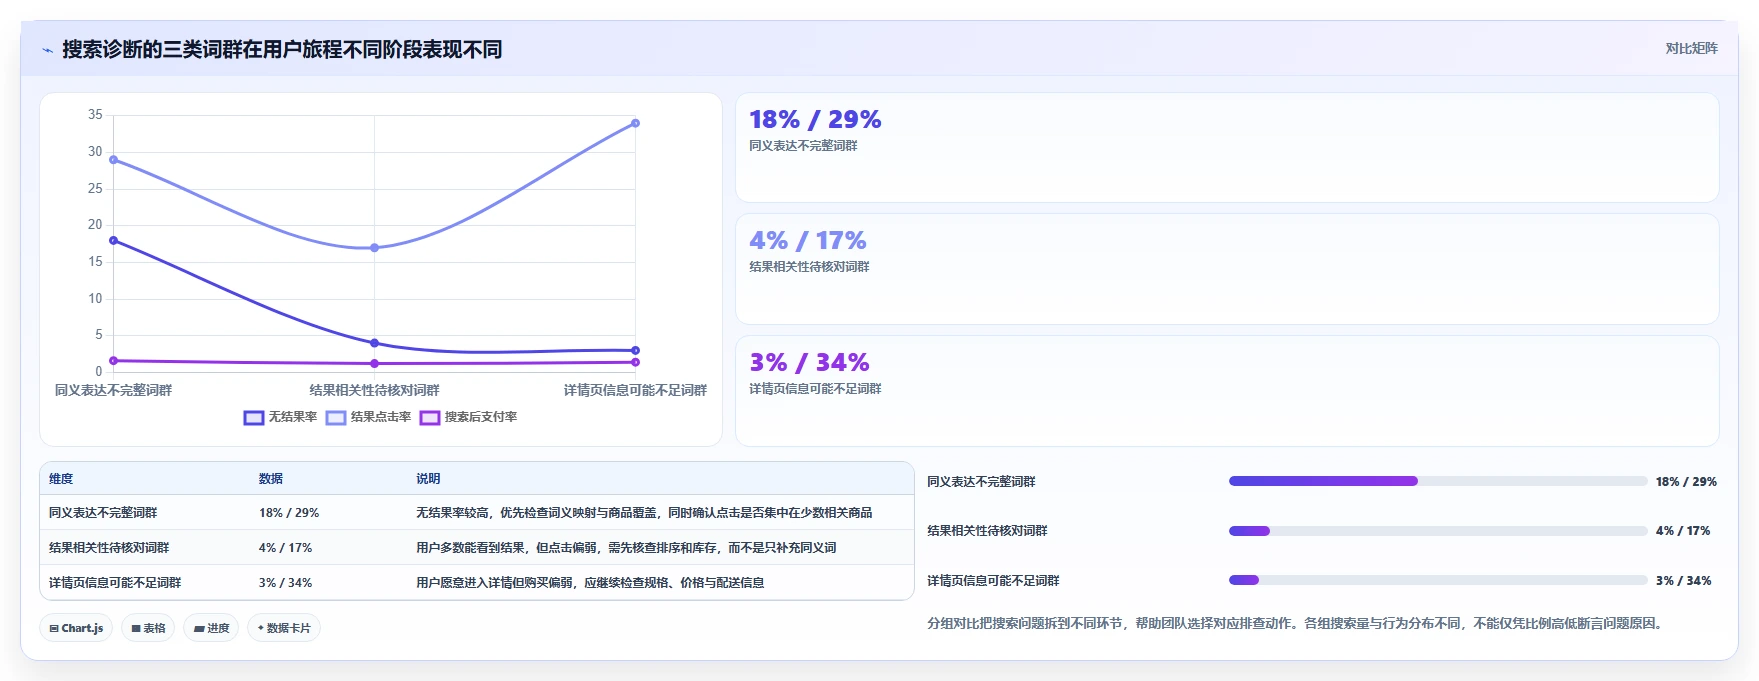Screen dimensions: 1759x681
Task: Click the Chart.js chip
Action: [76, 628]
